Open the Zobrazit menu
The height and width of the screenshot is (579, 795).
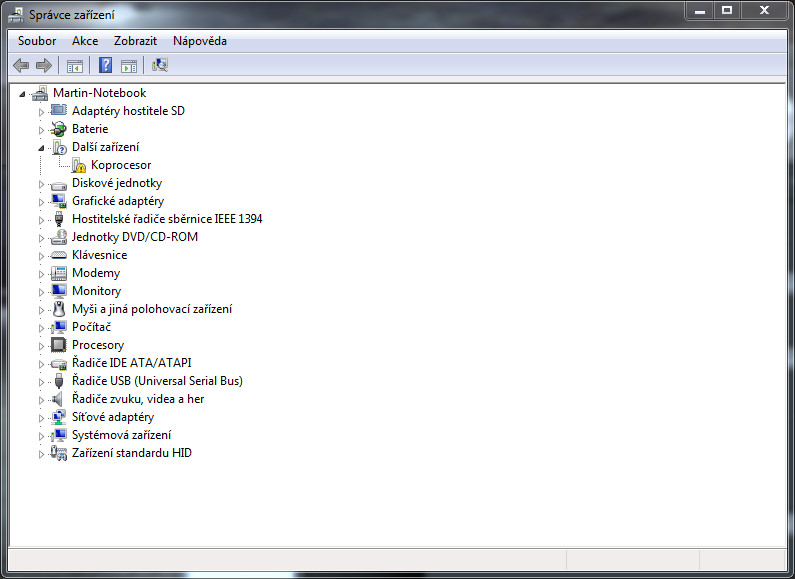coord(135,41)
